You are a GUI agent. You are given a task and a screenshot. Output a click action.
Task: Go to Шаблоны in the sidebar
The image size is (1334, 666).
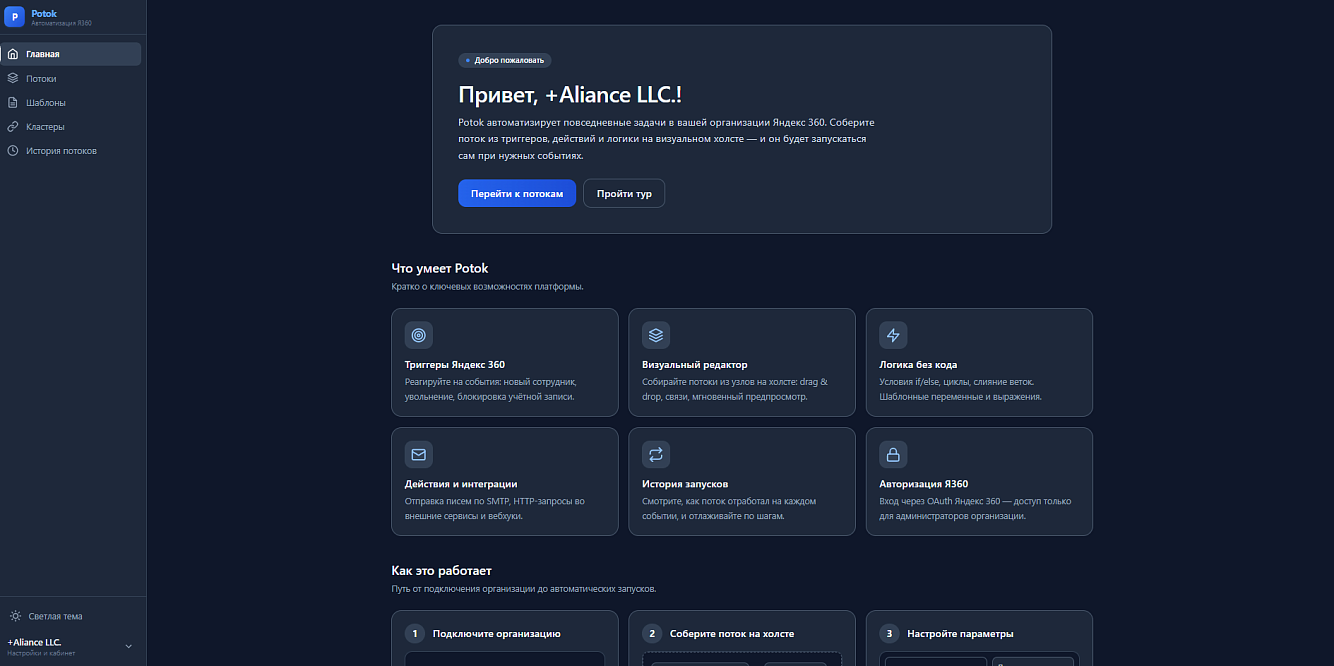point(71,102)
